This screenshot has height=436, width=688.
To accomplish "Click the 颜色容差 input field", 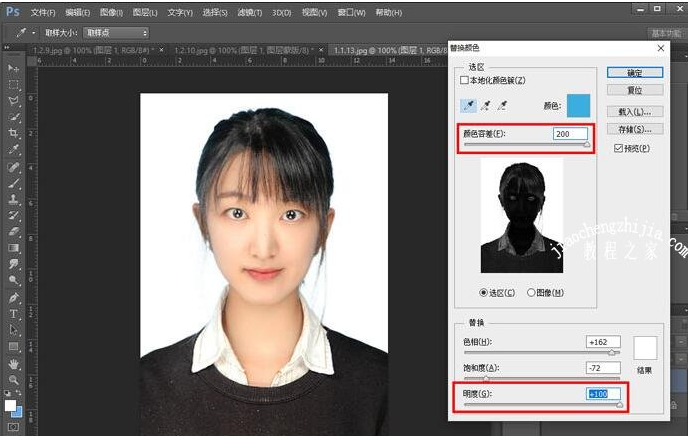I will 569,134.
